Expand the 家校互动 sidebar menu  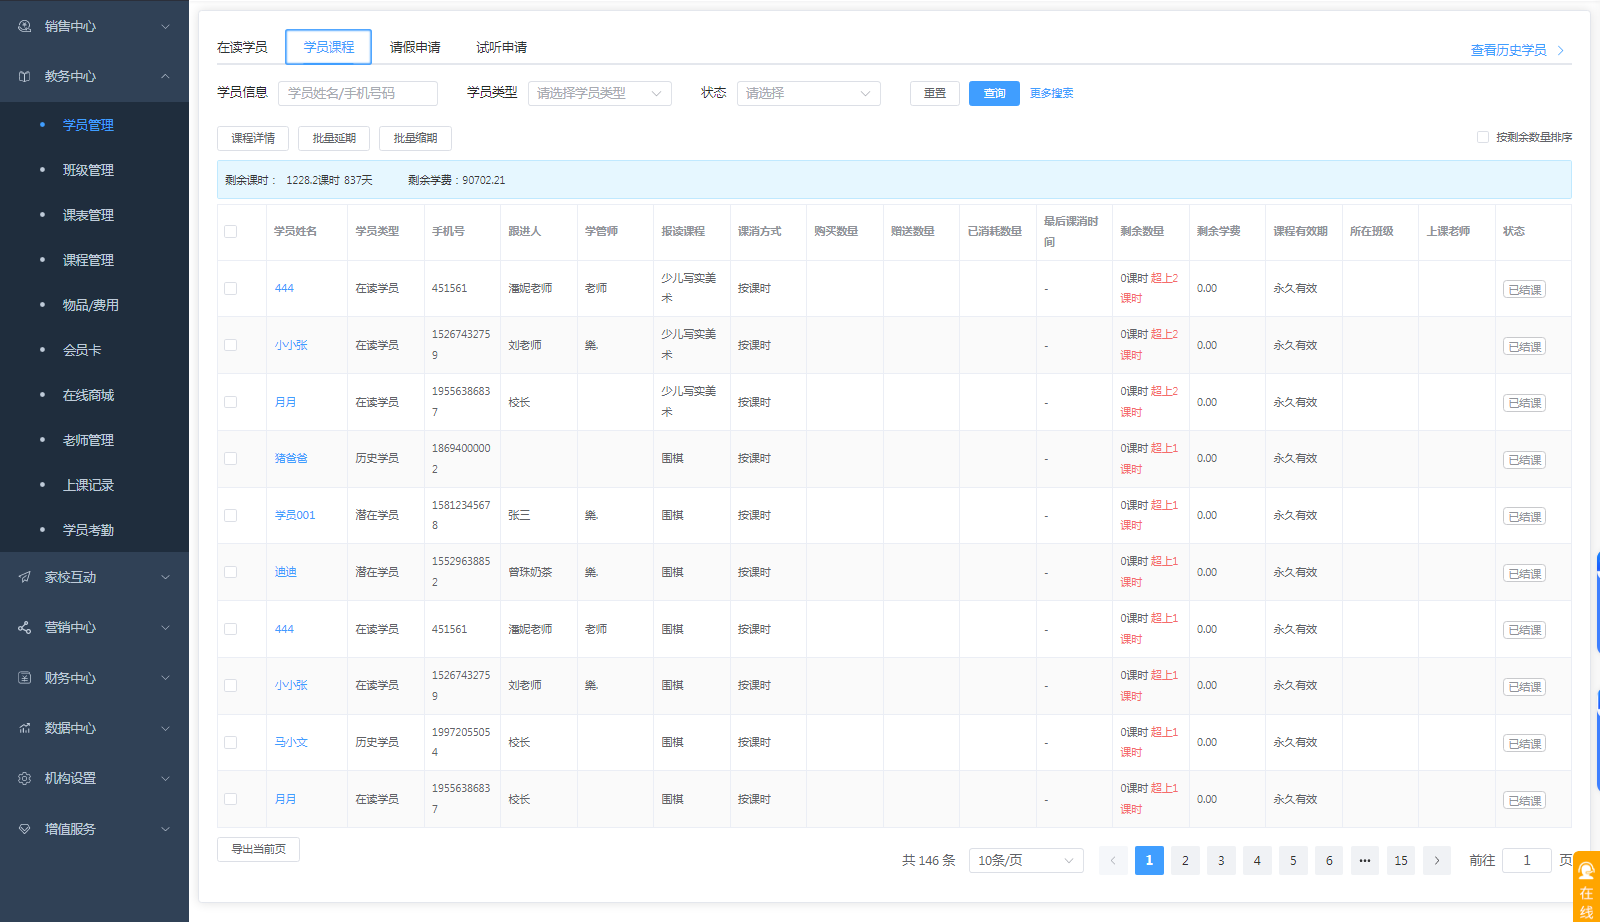(166, 577)
